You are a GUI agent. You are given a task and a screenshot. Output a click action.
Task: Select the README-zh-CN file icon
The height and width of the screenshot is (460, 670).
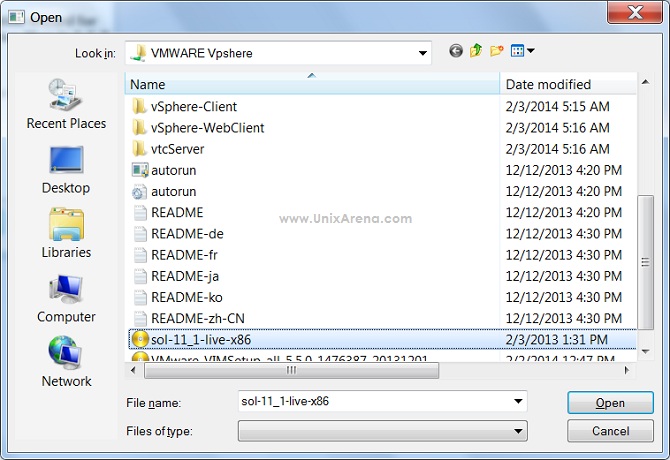point(140,318)
